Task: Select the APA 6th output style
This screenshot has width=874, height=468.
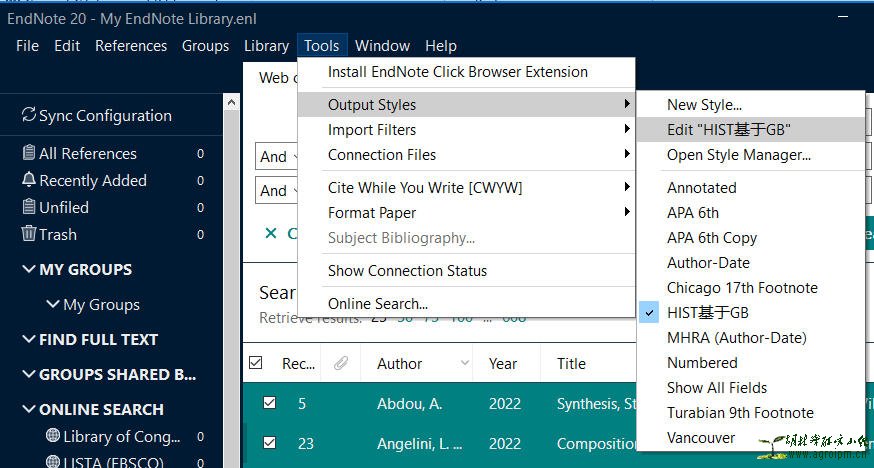Action: click(x=693, y=212)
